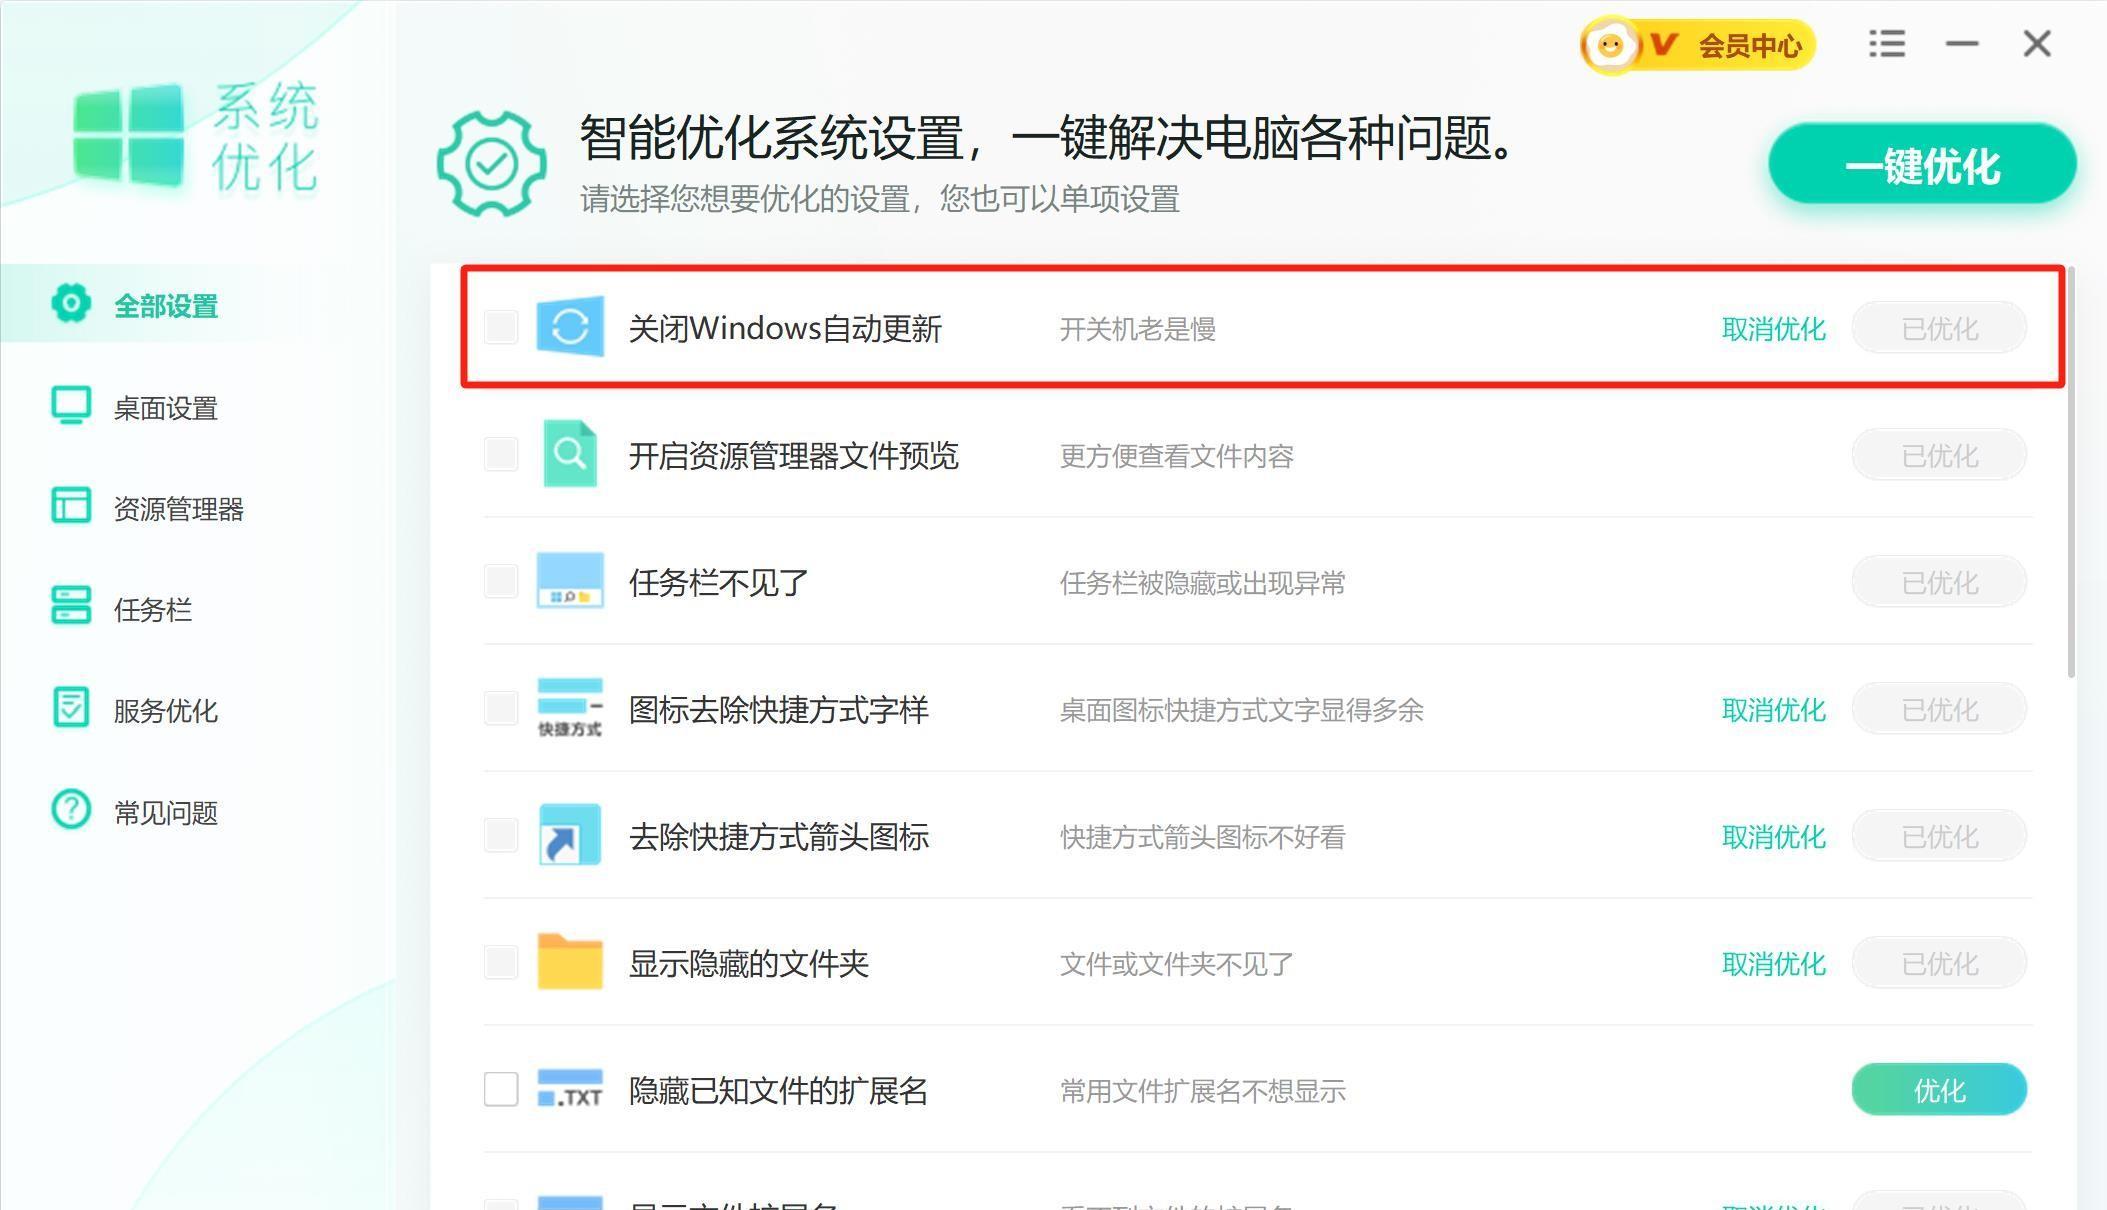Open the hamburger menu icon

click(x=1886, y=43)
